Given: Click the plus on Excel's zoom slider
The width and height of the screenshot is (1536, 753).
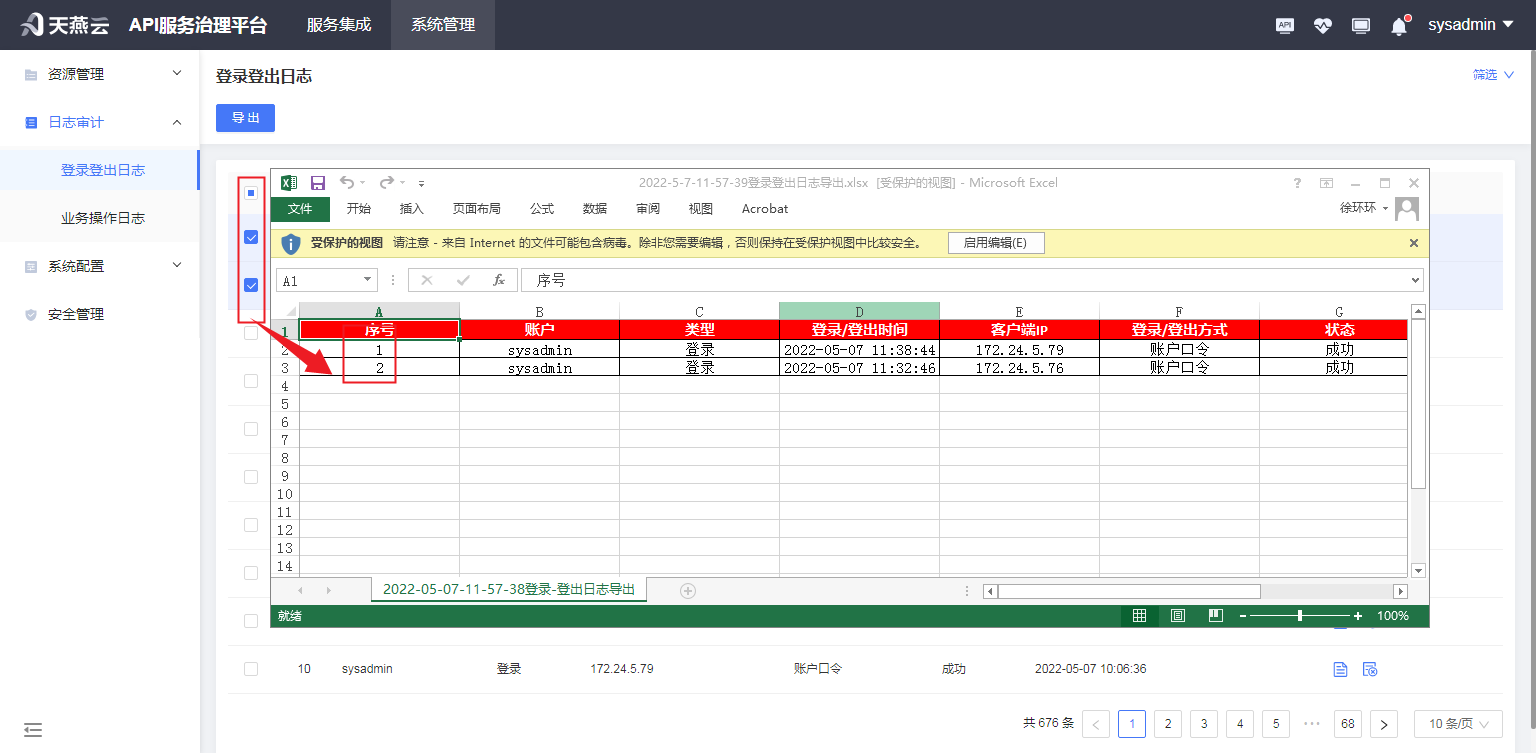Looking at the screenshot, I should pyautogui.click(x=1356, y=616).
